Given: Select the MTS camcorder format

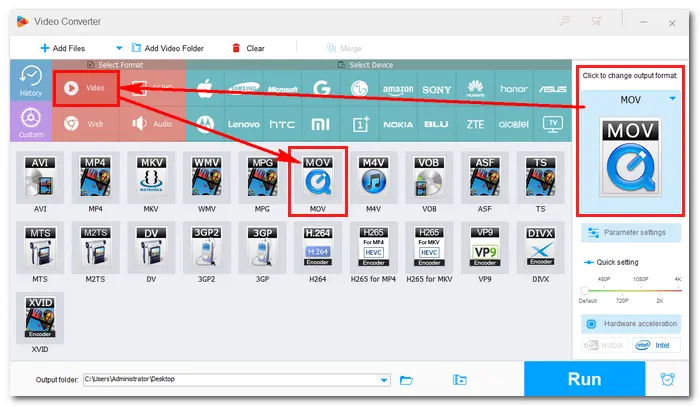Looking at the screenshot, I should 40,248.
